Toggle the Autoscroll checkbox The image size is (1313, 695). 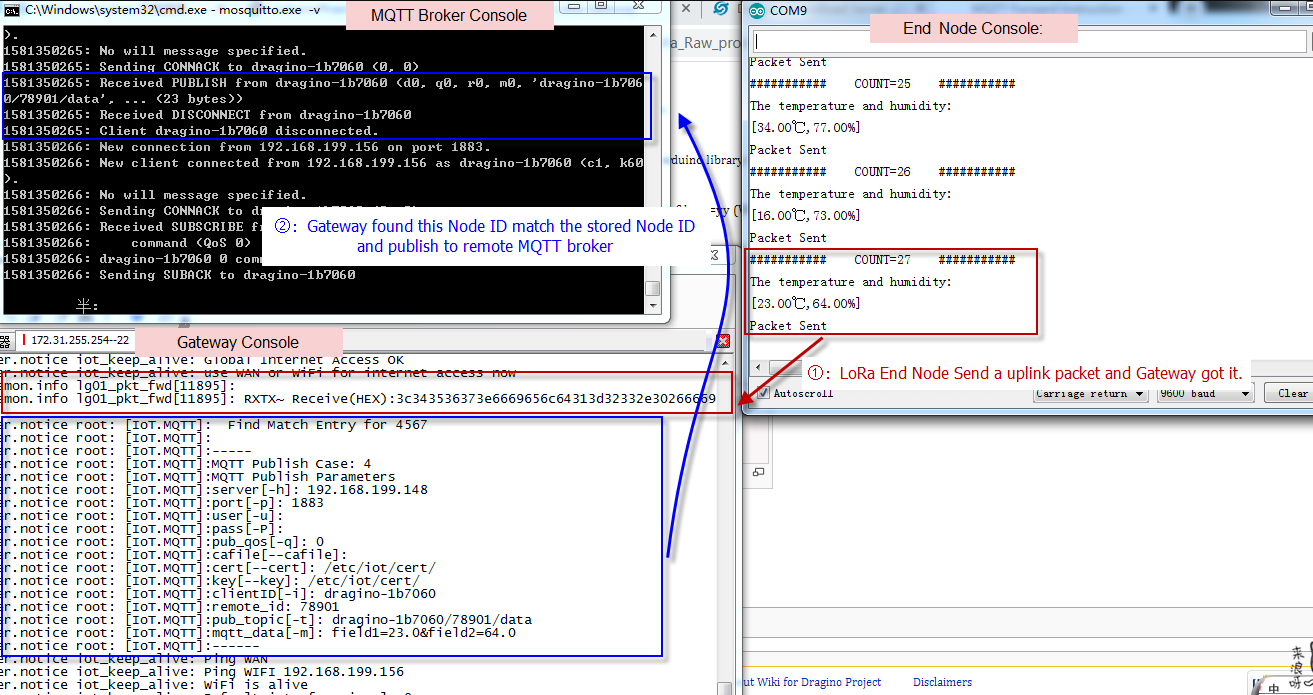point(763,393)
